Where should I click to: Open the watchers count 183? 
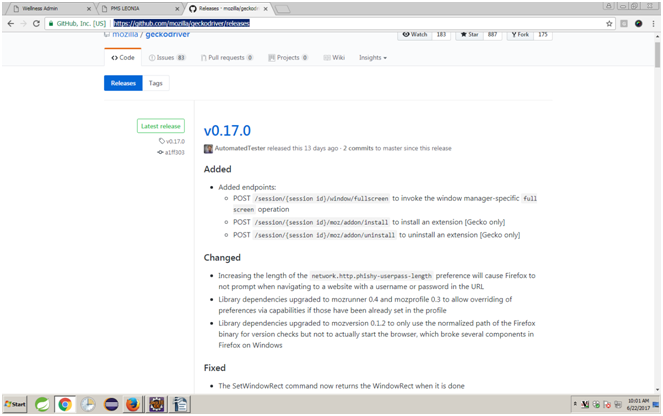(441, 35)
